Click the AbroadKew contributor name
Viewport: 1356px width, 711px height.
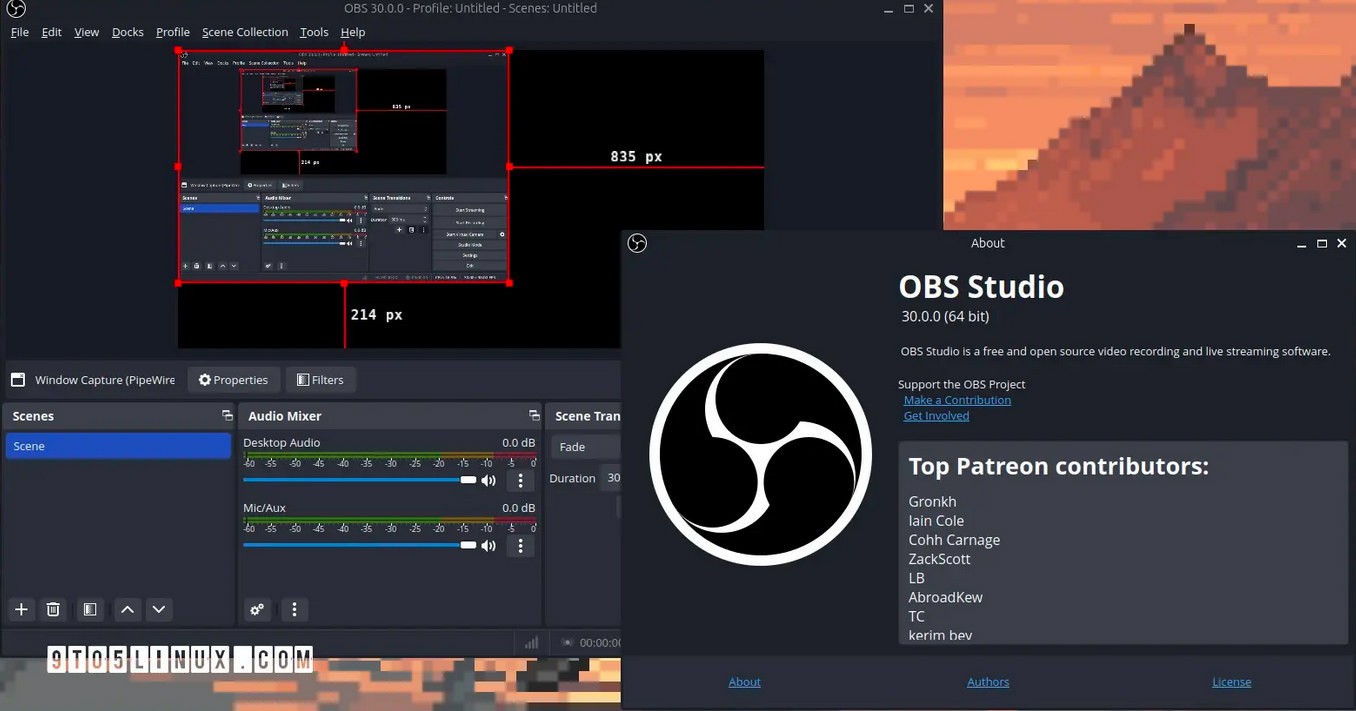click(945, 597)
